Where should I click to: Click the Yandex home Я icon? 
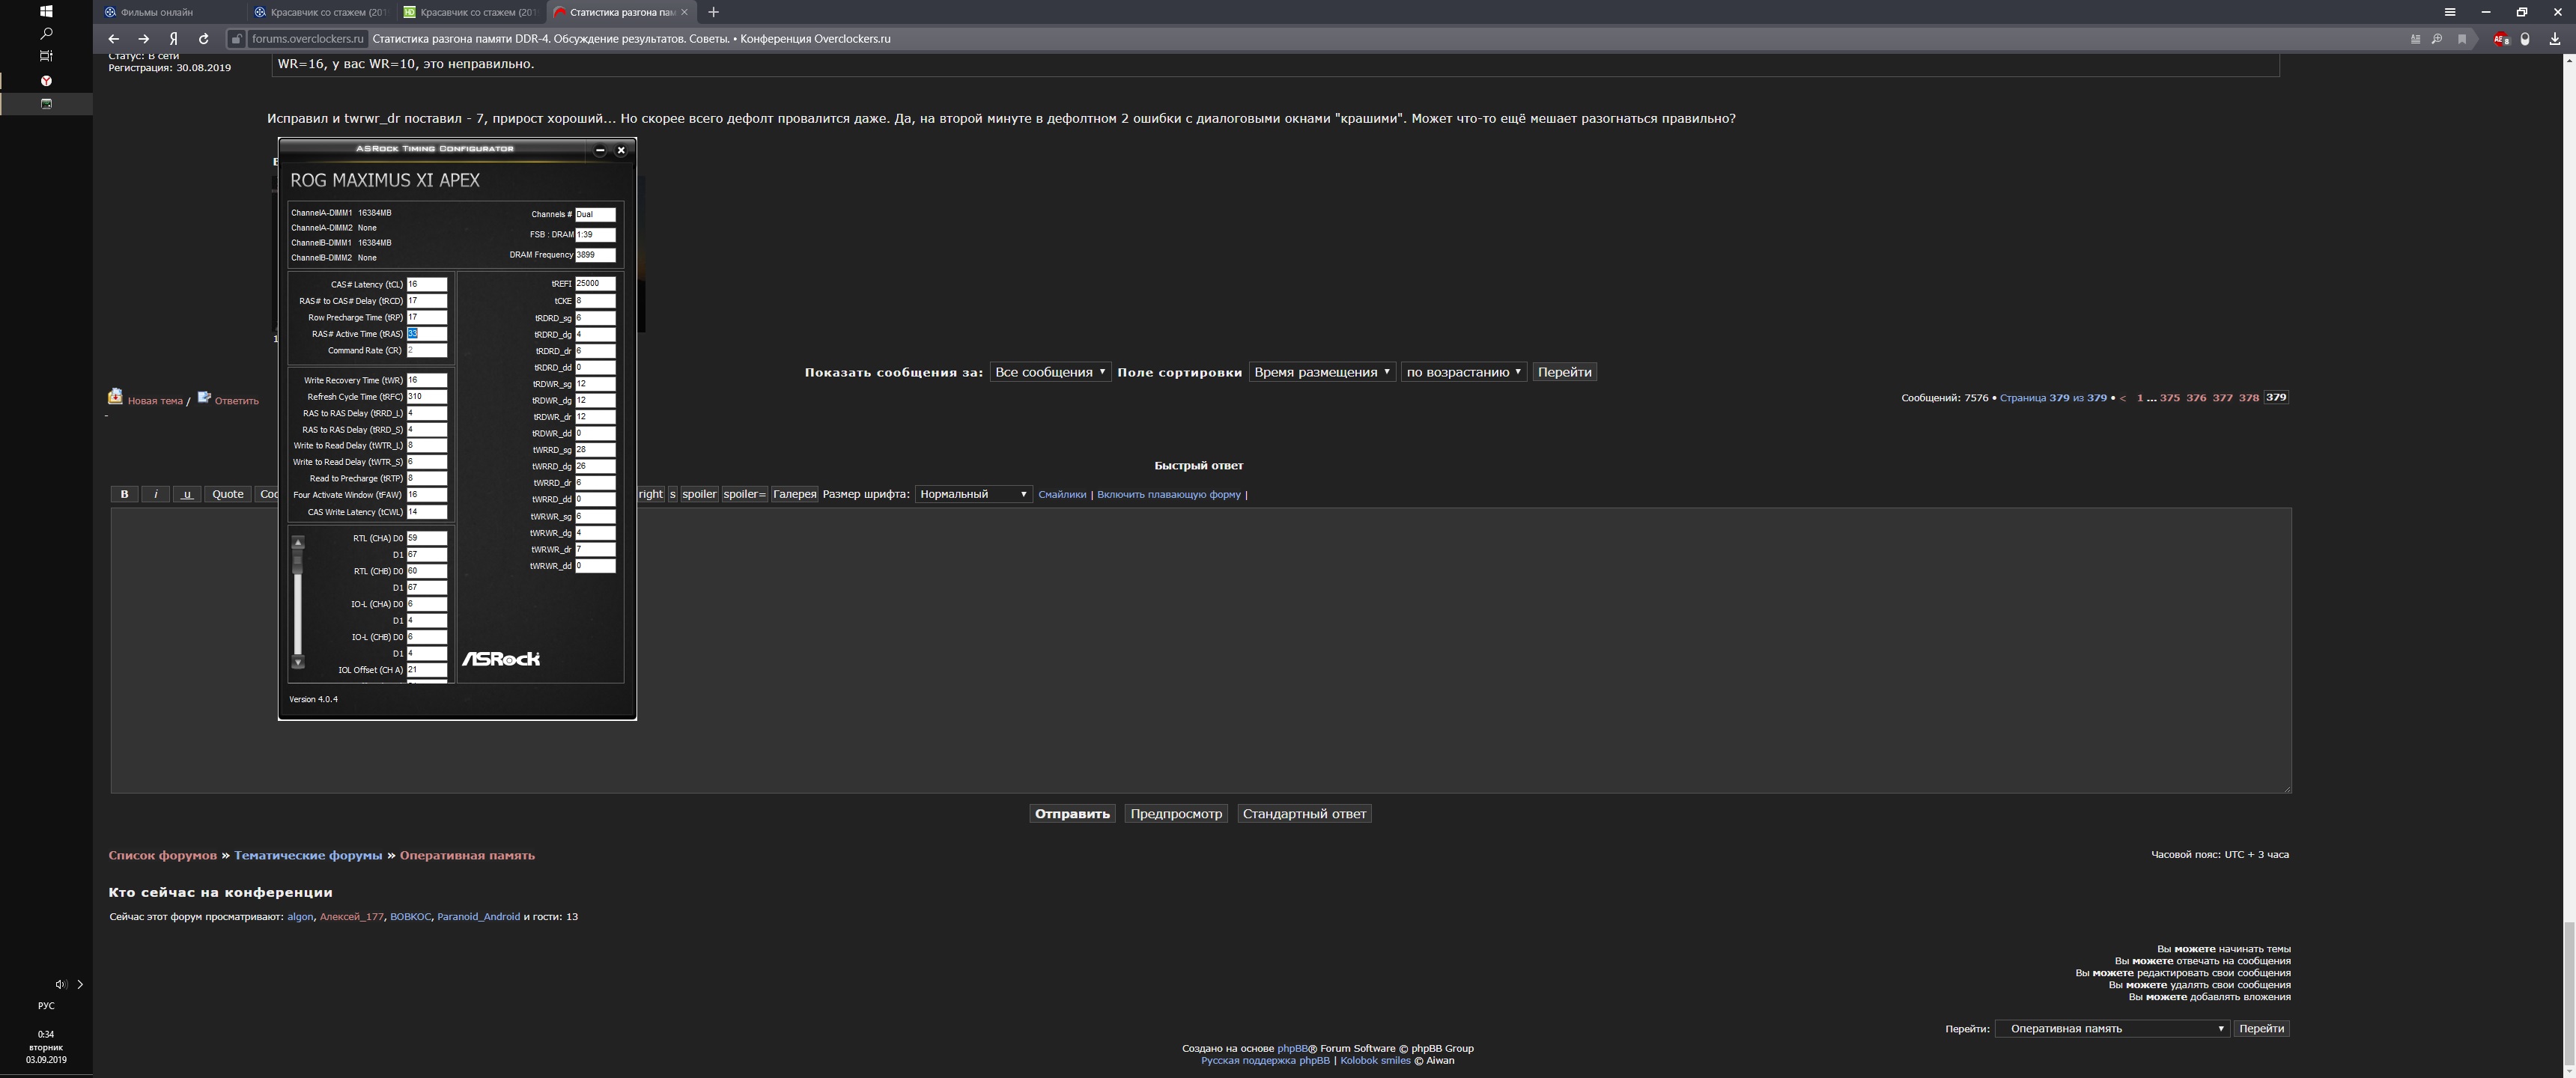coord(173,39)
